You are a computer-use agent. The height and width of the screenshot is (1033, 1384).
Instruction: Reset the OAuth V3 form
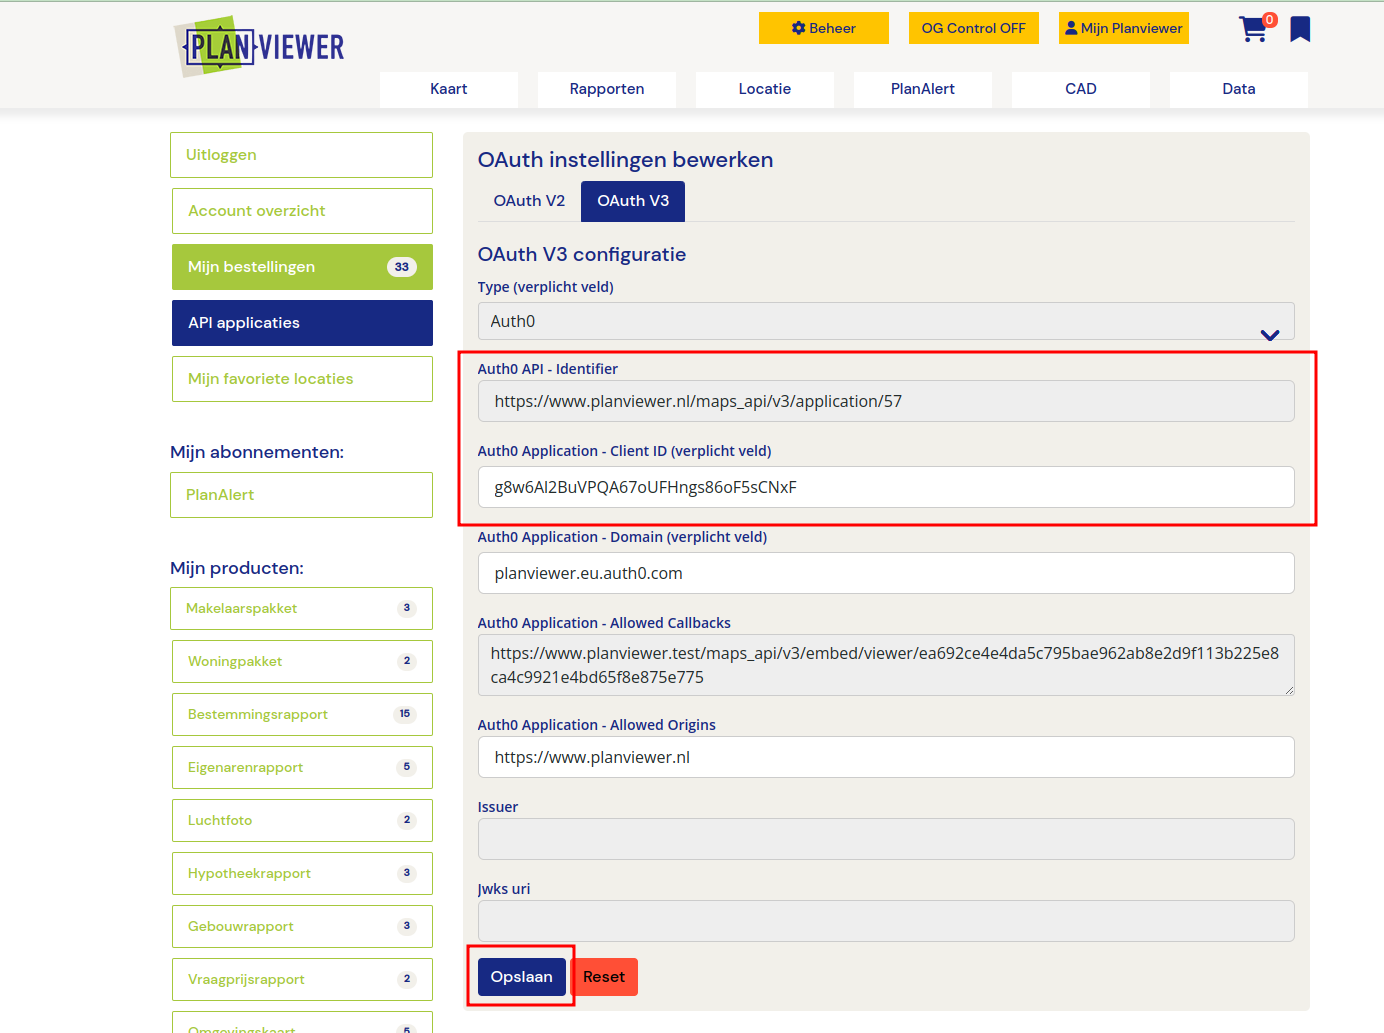(x=604, y=976)
